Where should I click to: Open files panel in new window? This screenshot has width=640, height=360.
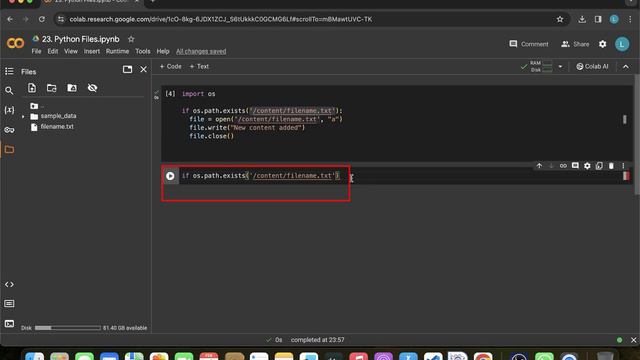click(x=127, y=69)
